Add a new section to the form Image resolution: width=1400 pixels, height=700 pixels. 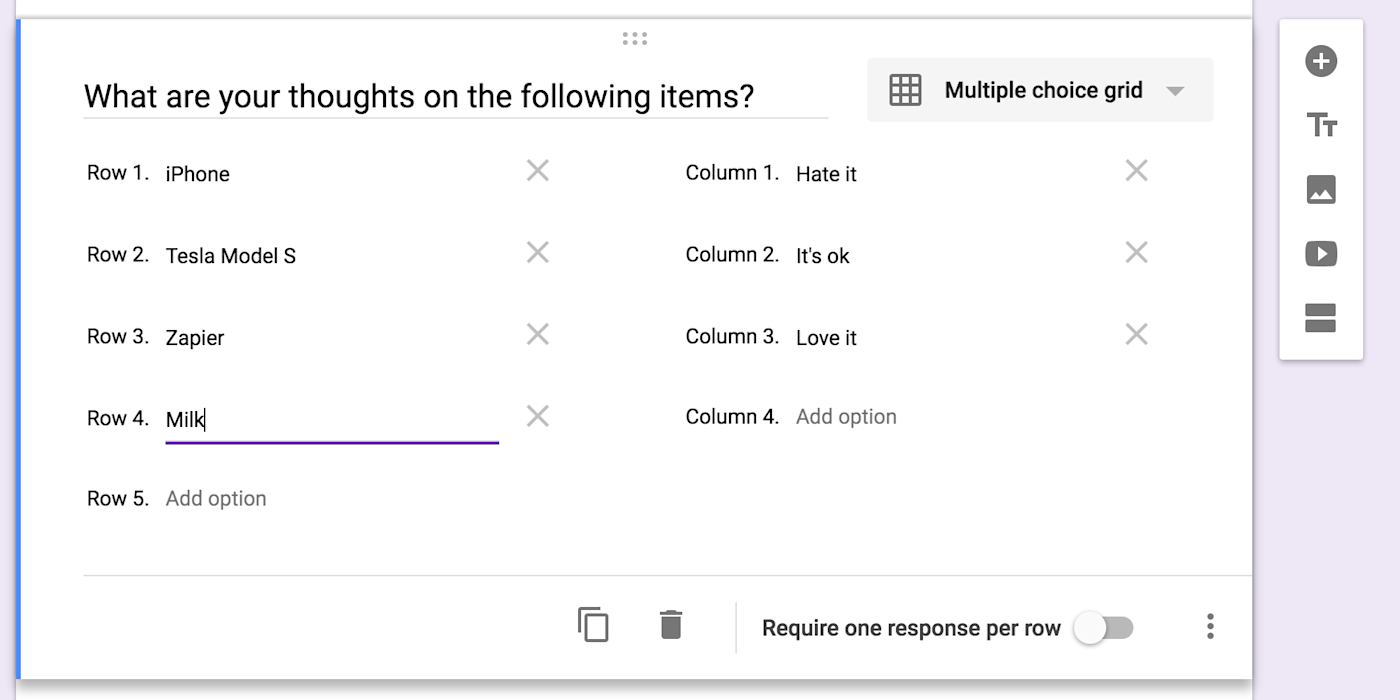click(1321, 318)
